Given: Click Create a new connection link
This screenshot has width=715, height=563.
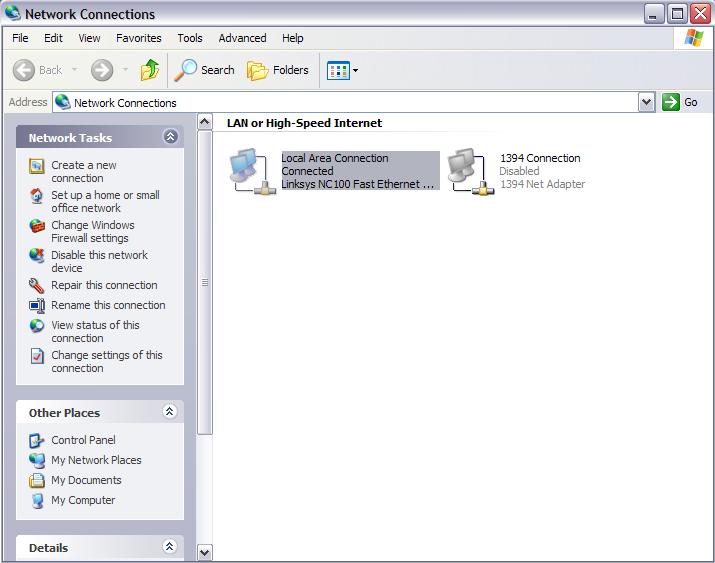Looking at the screenshot, I should (x=84, y=171).
